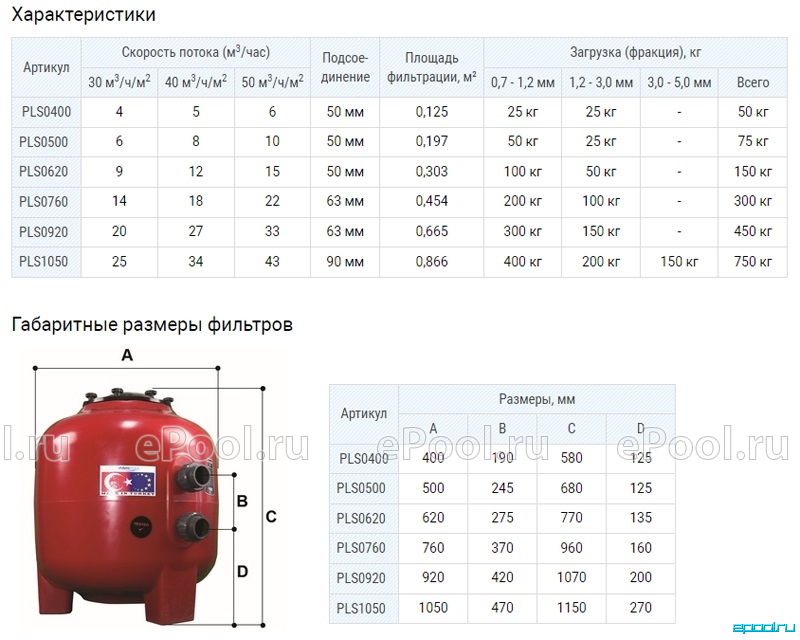
Task: Click the 'Артикул' header in the dimensions table
Action: click(x=364, y=413)
